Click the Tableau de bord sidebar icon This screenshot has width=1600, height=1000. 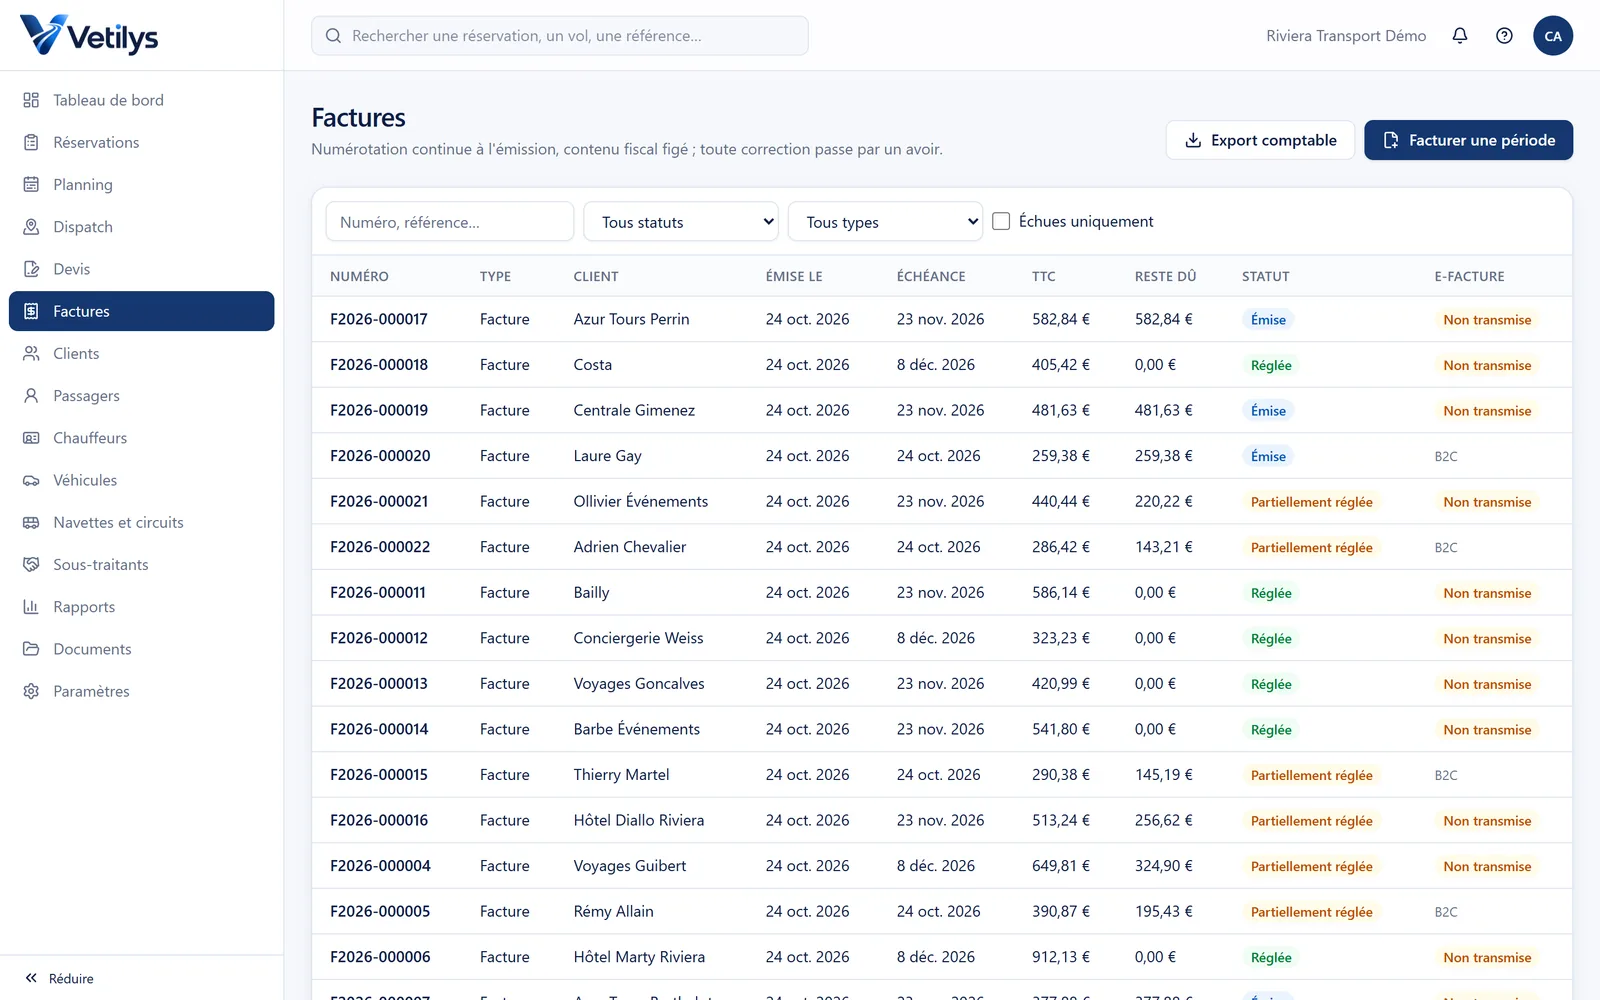[31, 100]
